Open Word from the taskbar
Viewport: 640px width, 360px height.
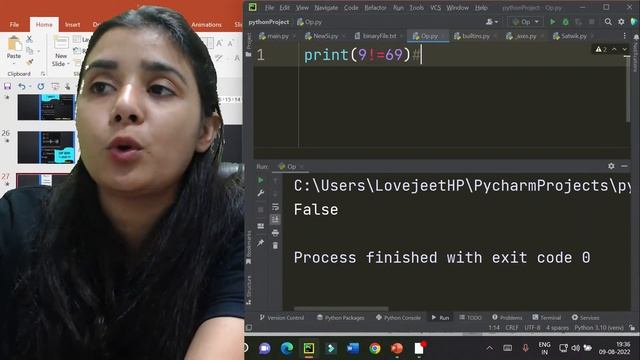[353, 348]
